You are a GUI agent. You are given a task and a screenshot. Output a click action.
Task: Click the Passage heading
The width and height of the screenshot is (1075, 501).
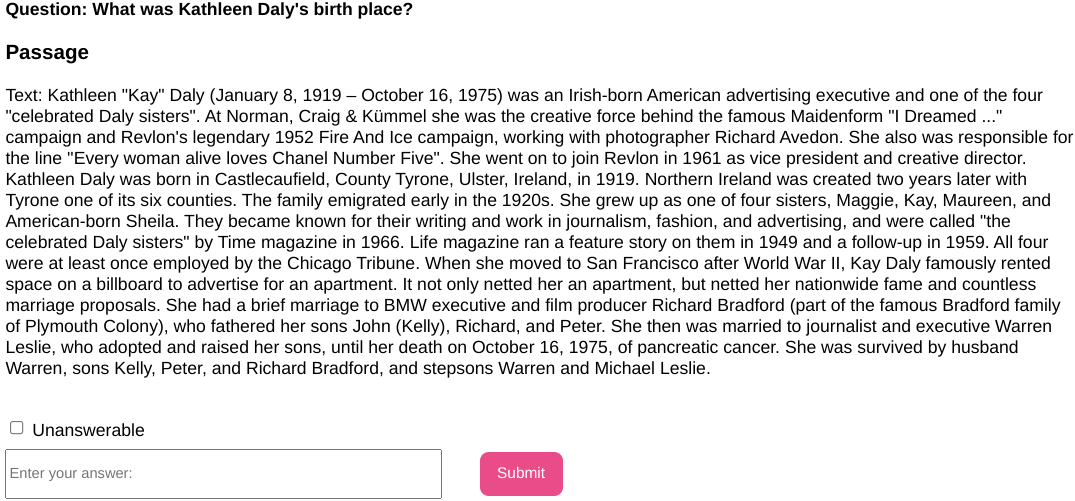[x=47, y=52]
